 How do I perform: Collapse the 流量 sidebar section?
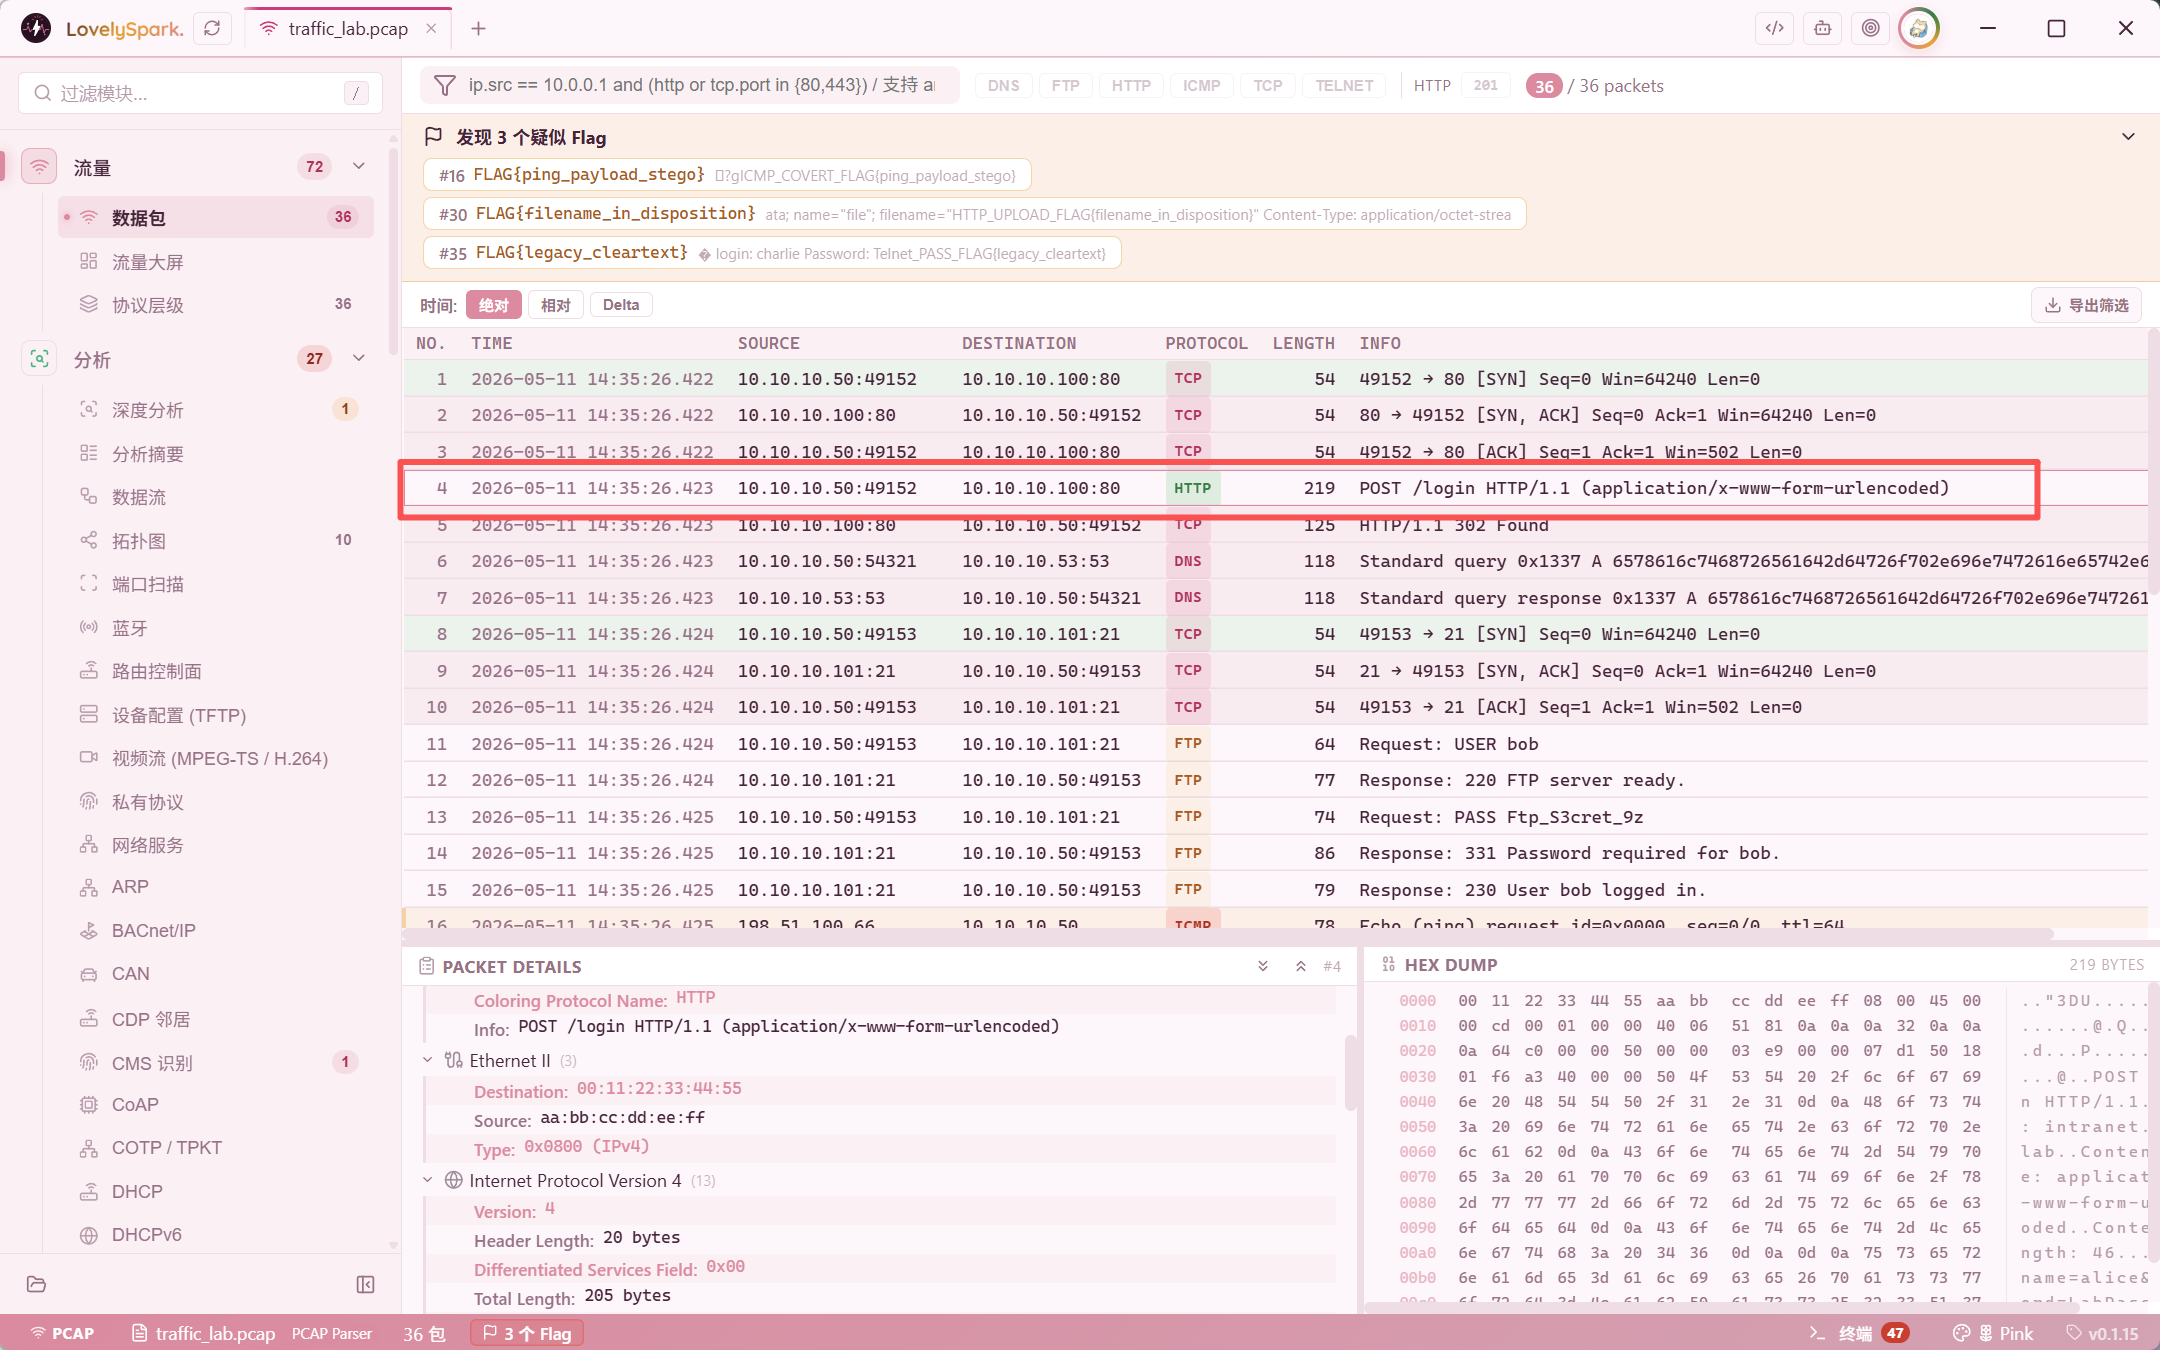[358, 166]
